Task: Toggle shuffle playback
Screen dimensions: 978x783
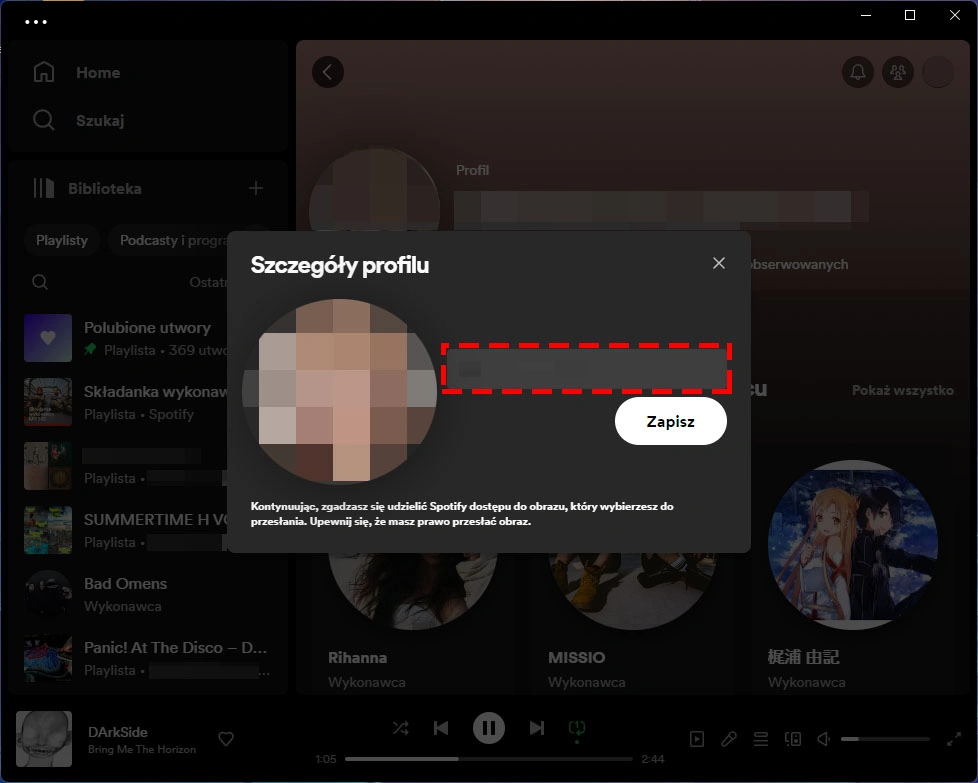Action: [x=400, y=727]
